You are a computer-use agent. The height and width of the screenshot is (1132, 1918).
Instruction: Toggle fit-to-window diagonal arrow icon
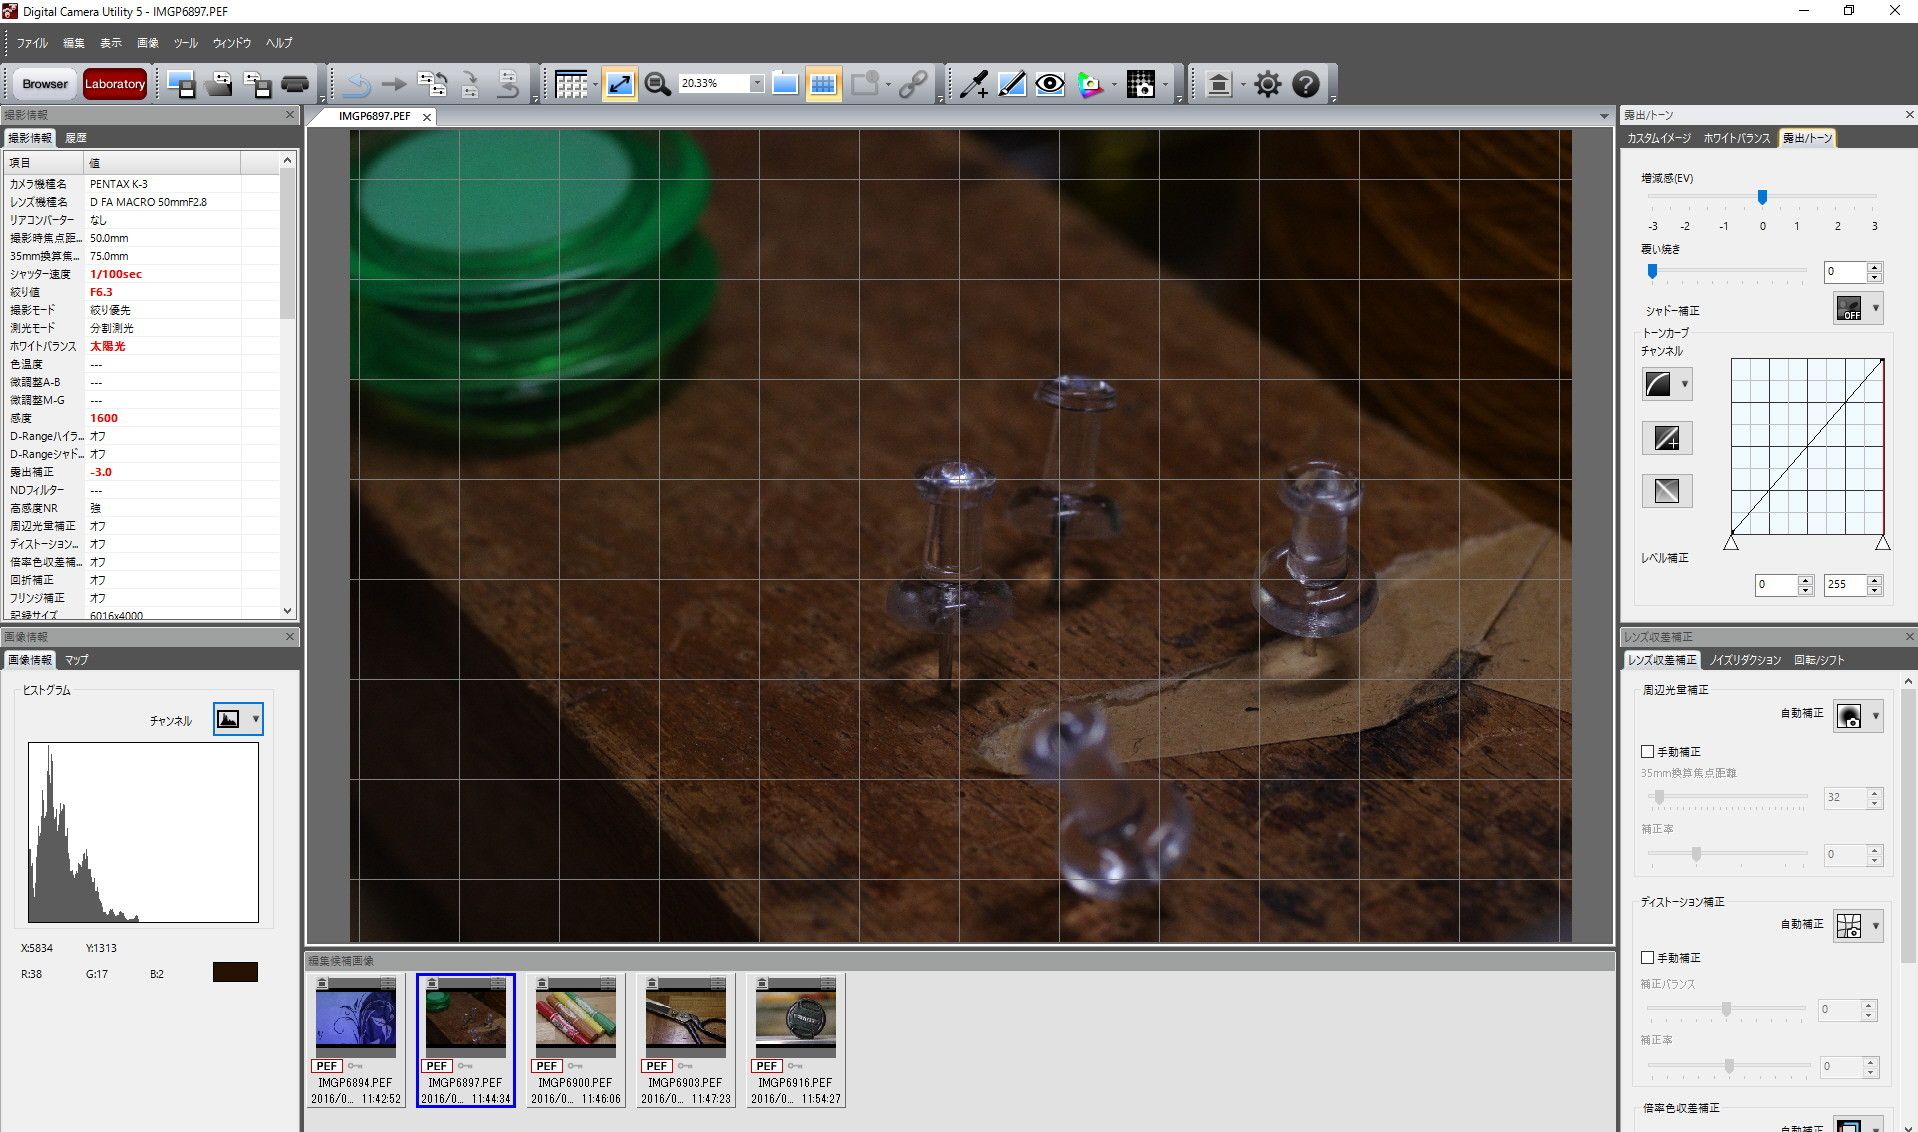click(x=620, y=84)
